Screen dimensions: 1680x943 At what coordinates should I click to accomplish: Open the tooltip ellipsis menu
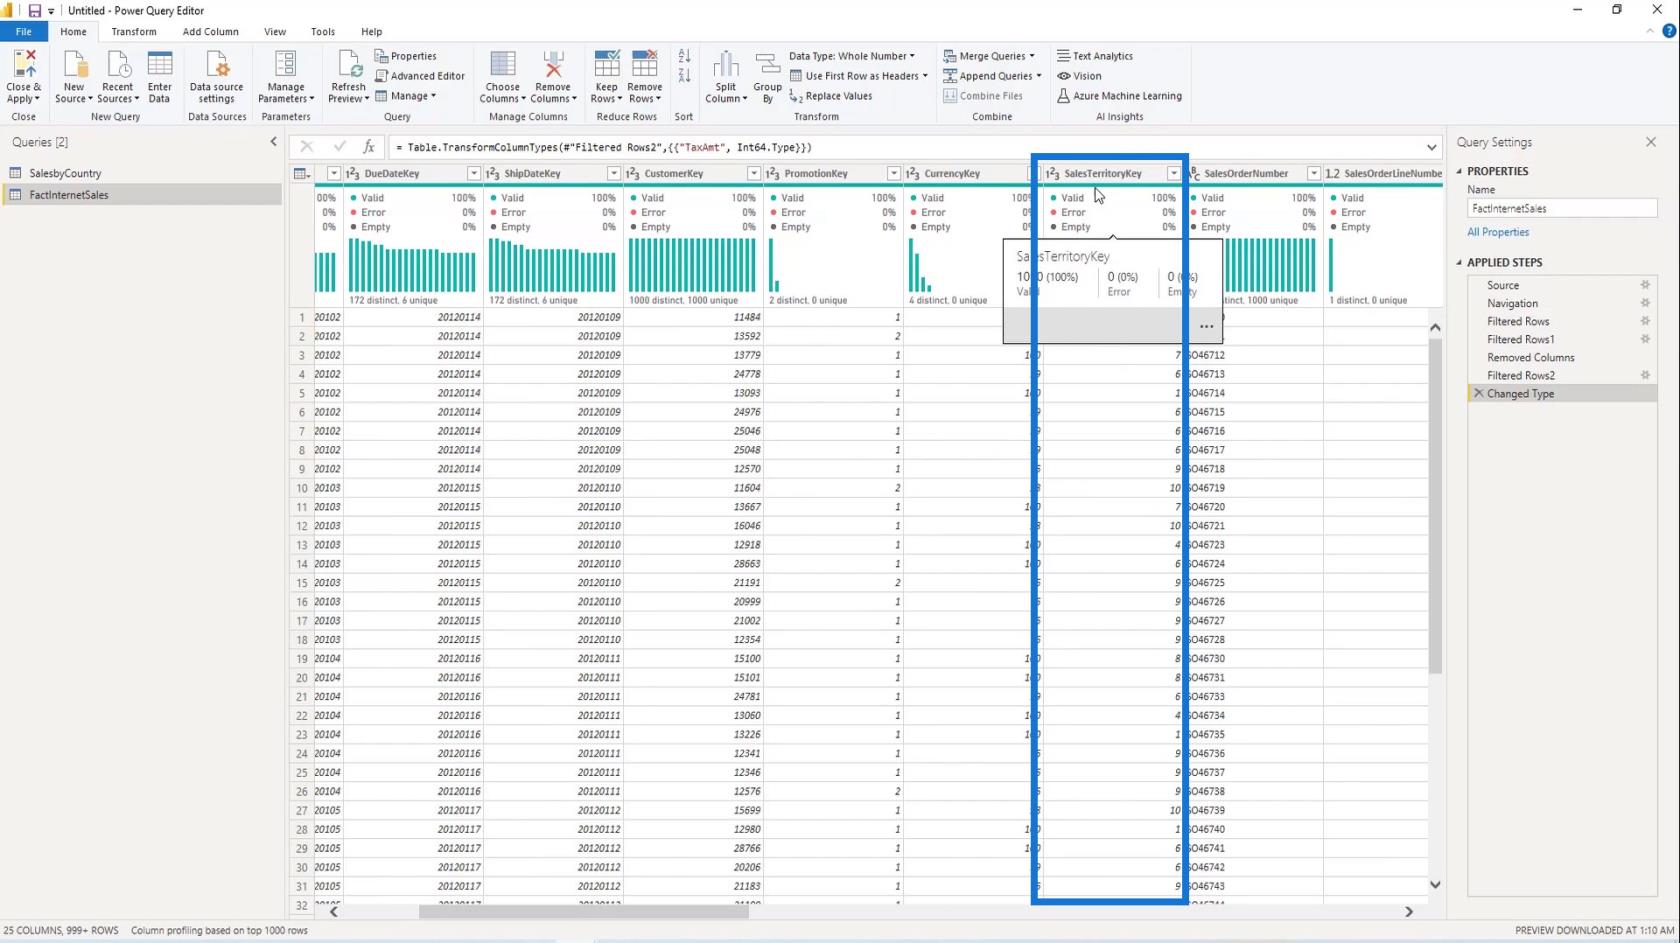coord(1206,326)
